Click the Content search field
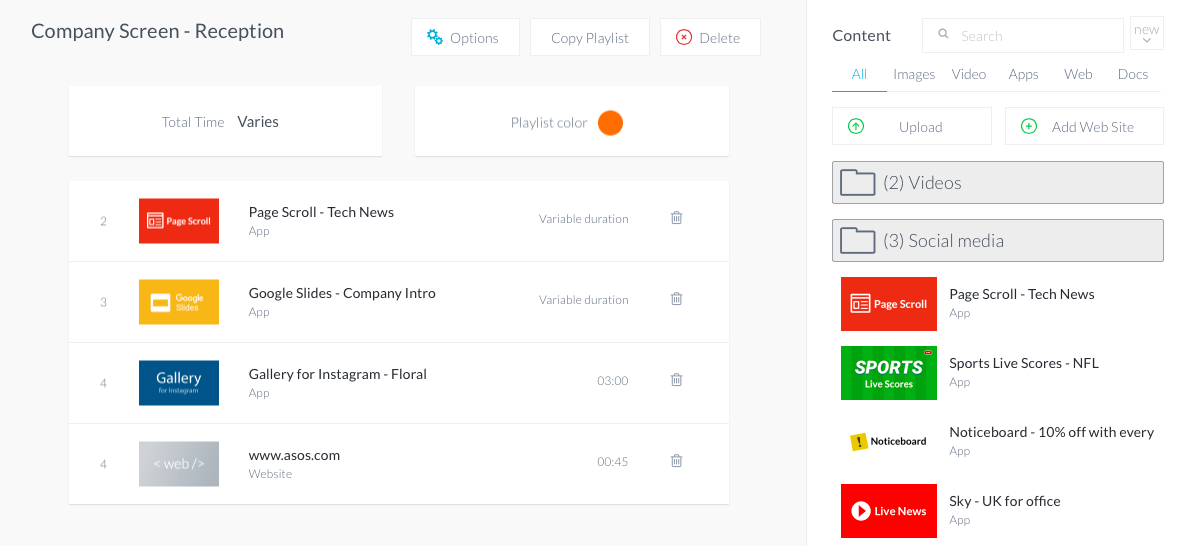The height and width of the screenshot is (546, 1180). coord(1023,35)
